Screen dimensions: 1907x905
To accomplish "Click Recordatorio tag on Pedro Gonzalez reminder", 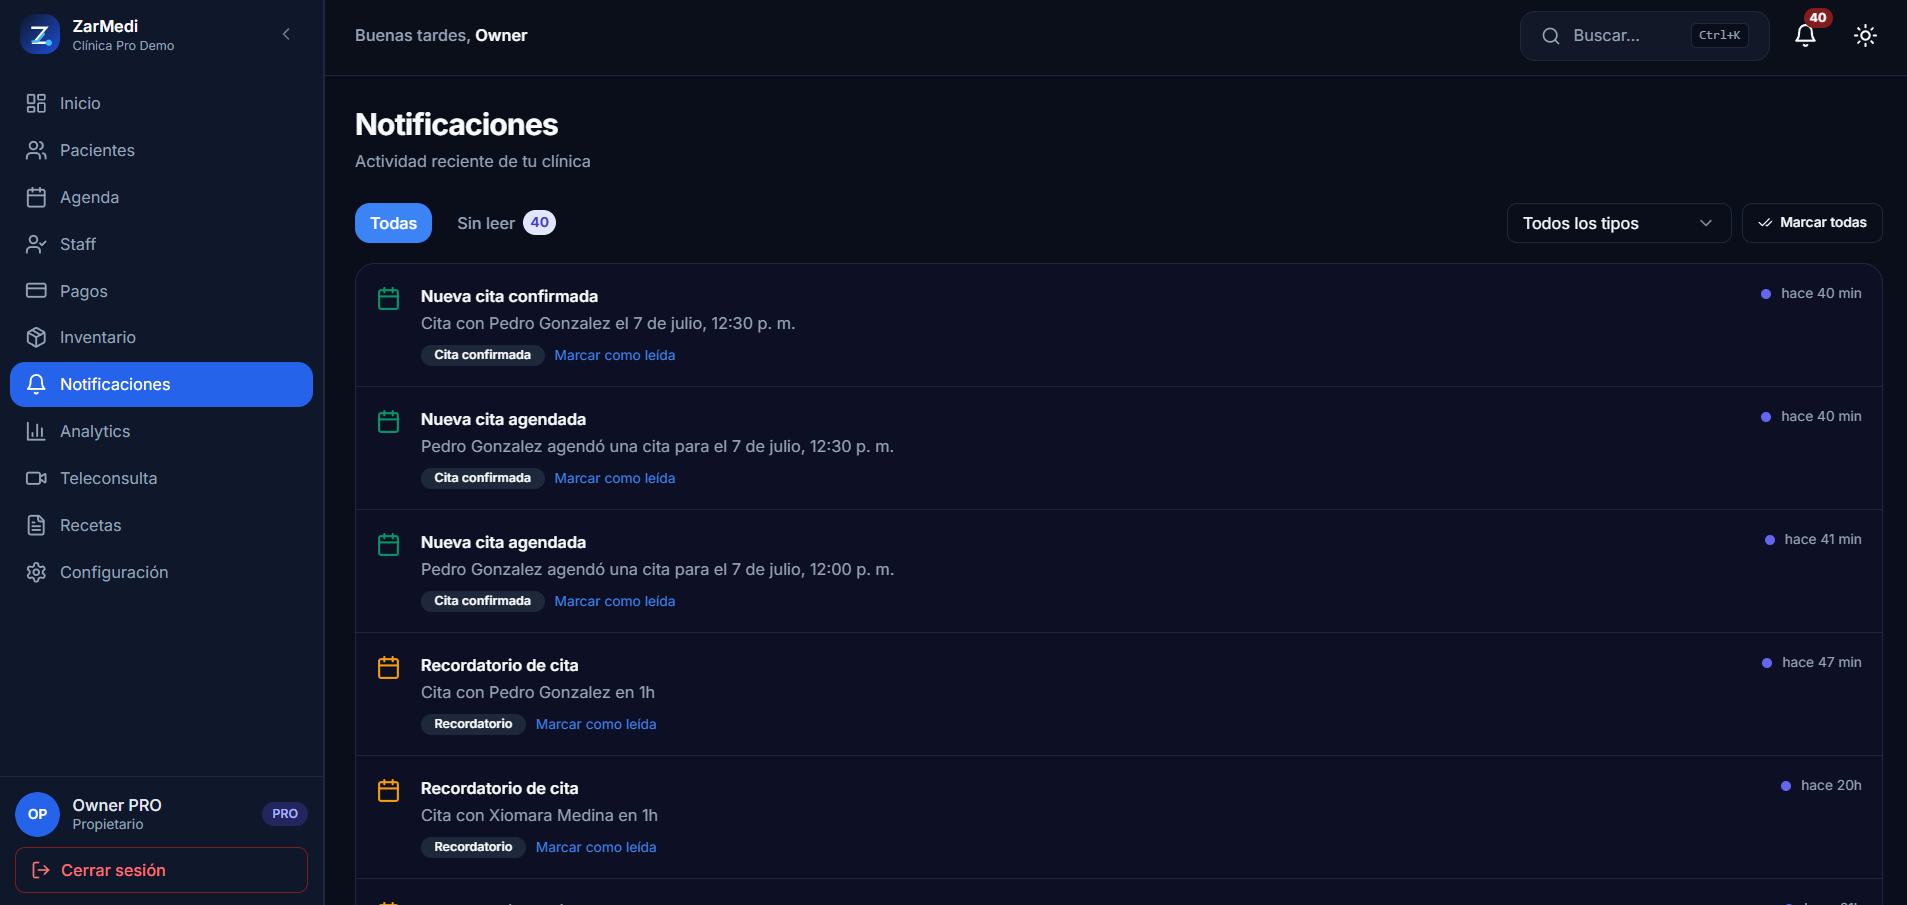I will (473, 724).
